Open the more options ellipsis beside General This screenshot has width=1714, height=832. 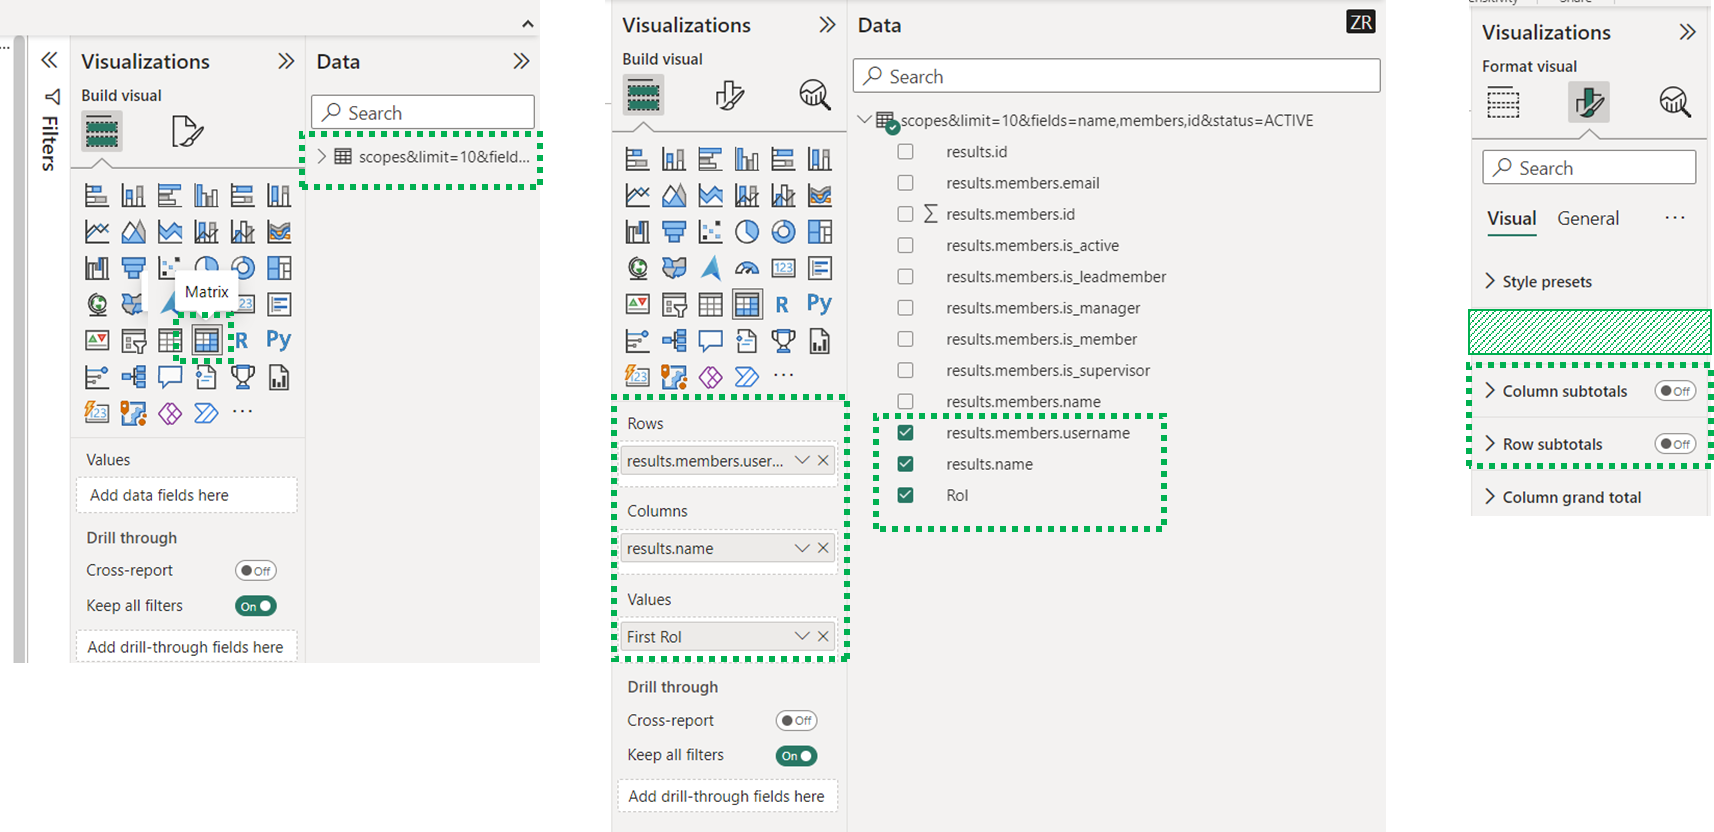[x=1674, y=218]
